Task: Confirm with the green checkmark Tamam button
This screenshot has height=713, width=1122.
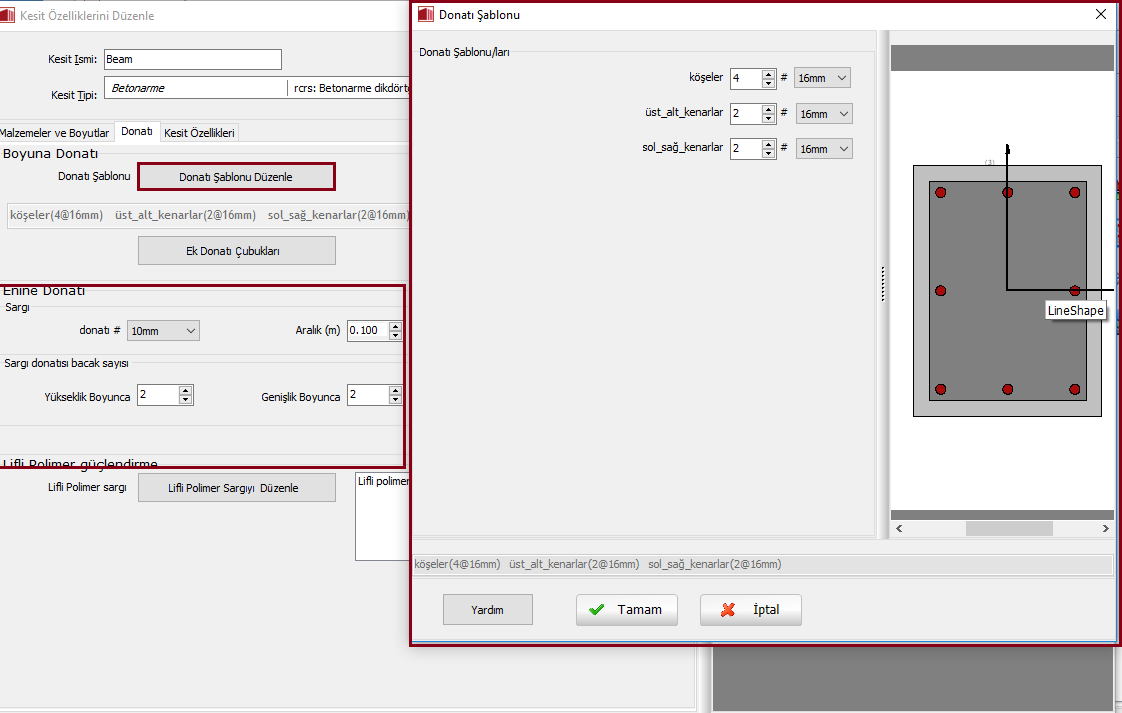Action: click(626, 610)
